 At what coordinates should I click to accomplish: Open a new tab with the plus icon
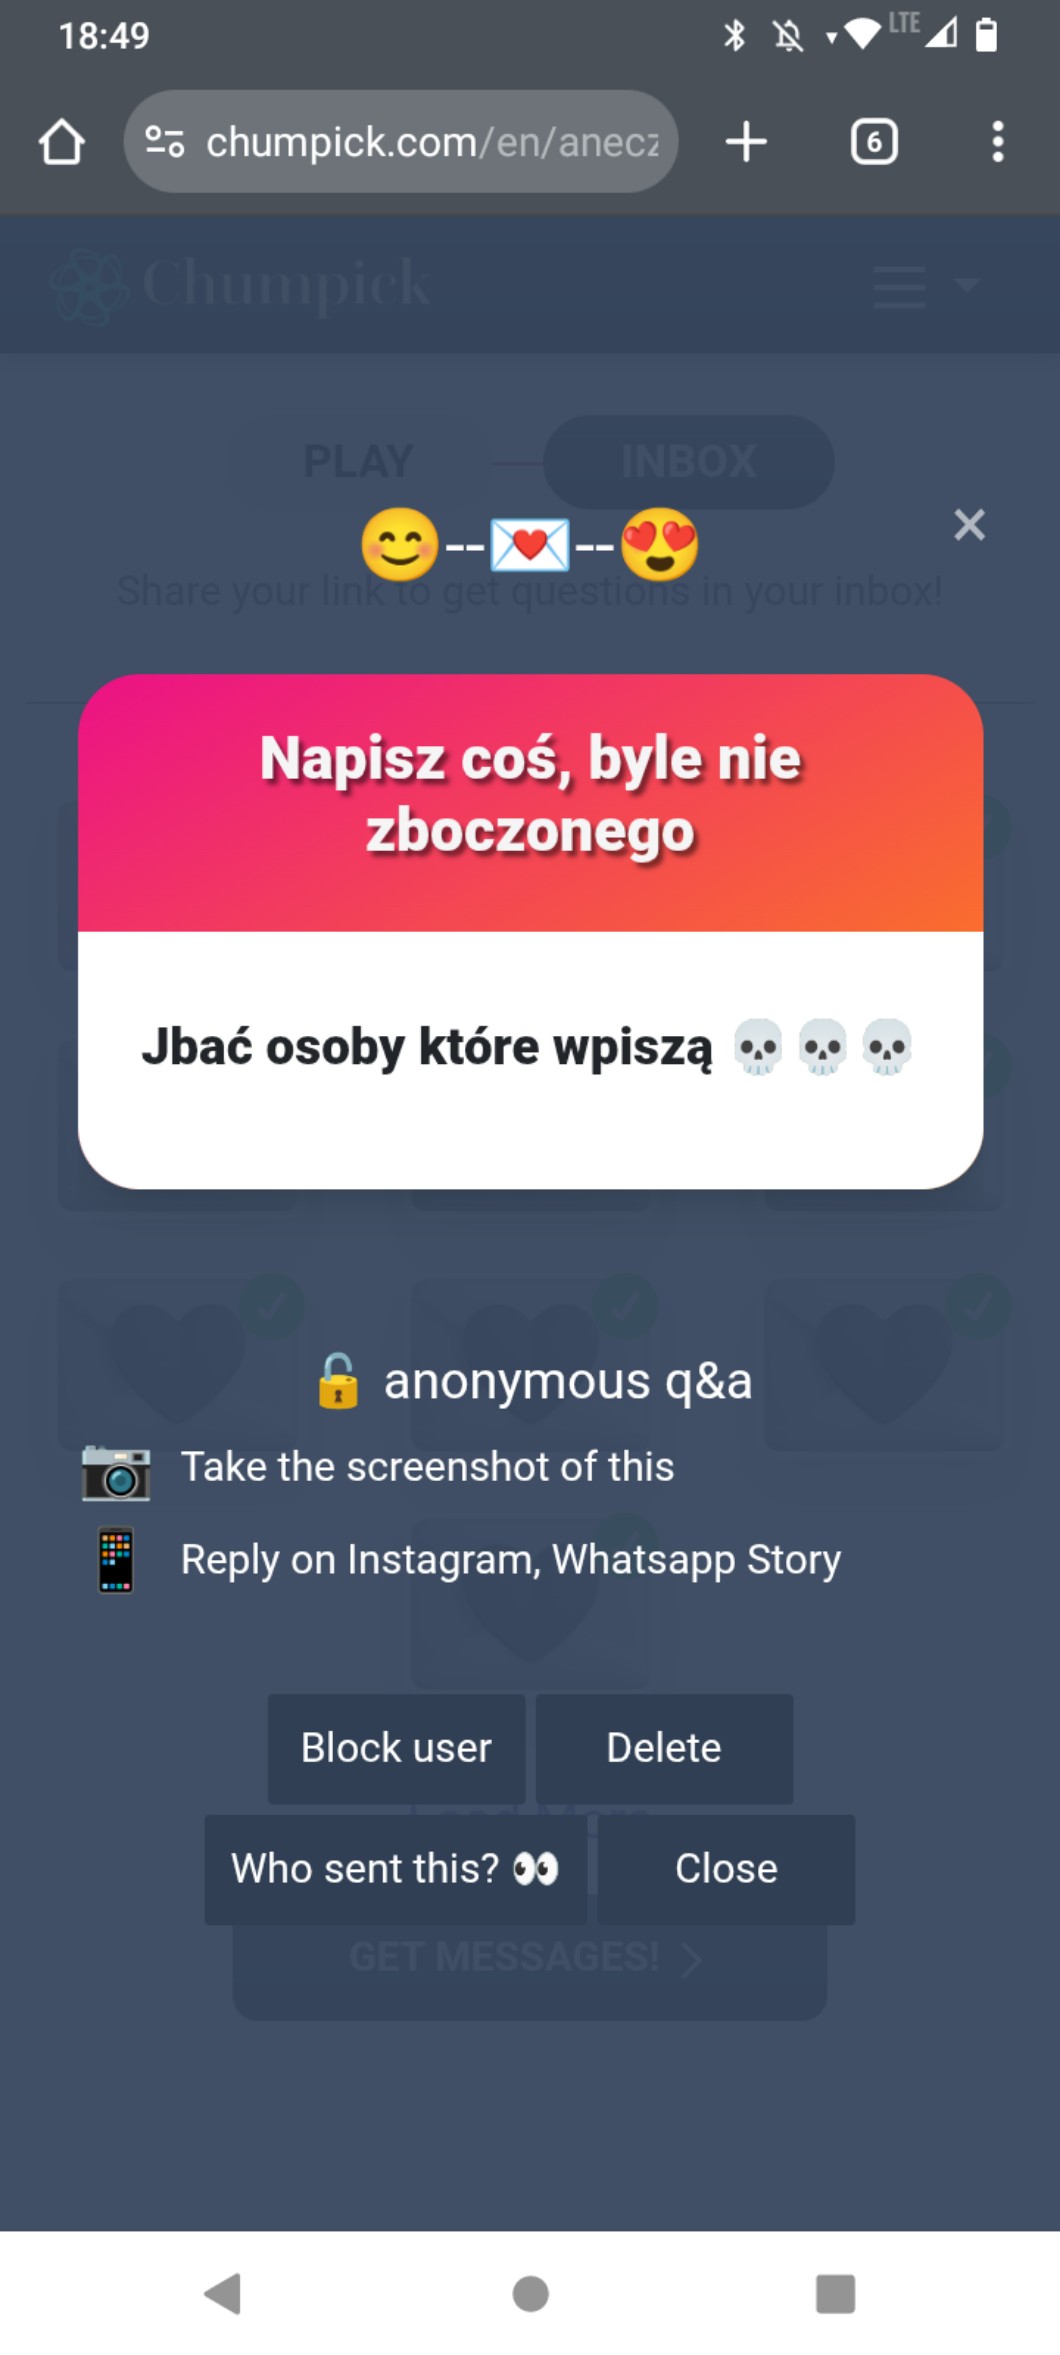[746, 142]
